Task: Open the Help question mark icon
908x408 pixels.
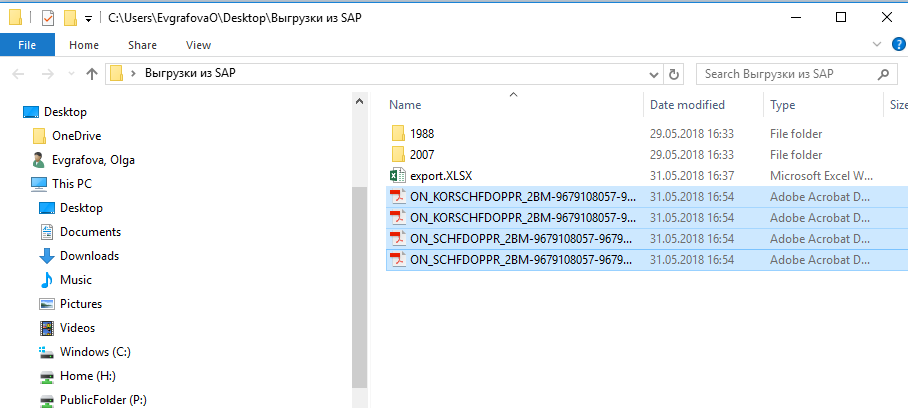Action: (897, 45)
